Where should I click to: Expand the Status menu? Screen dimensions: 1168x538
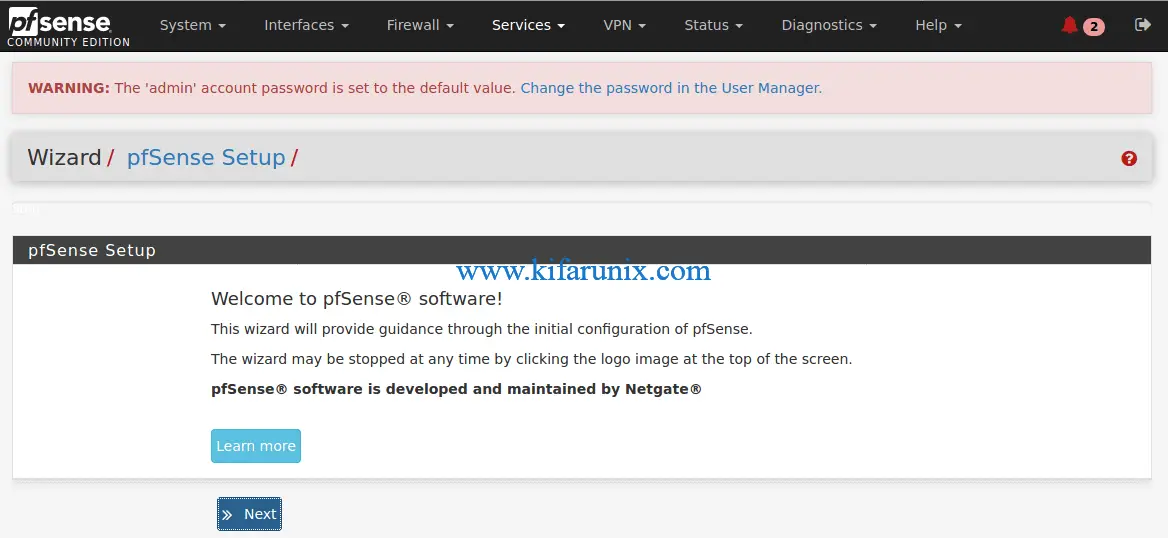(x=714, y=25)
